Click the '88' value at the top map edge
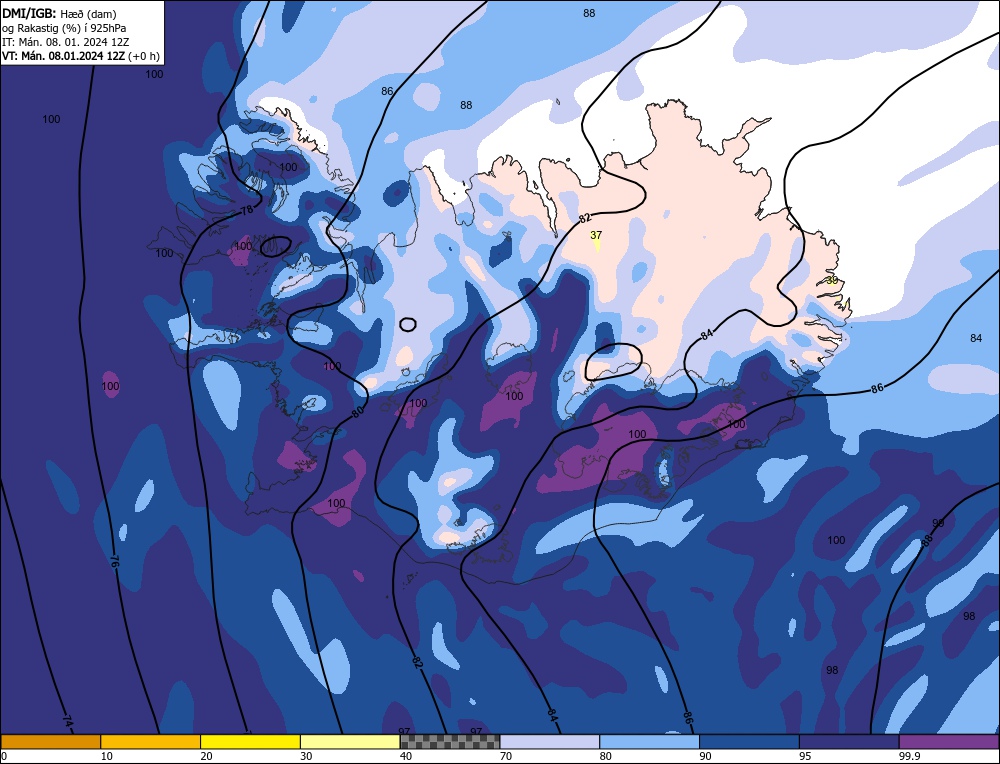Image resolution: width=1000 pixels, height=764 pixels. click(589, 13)
